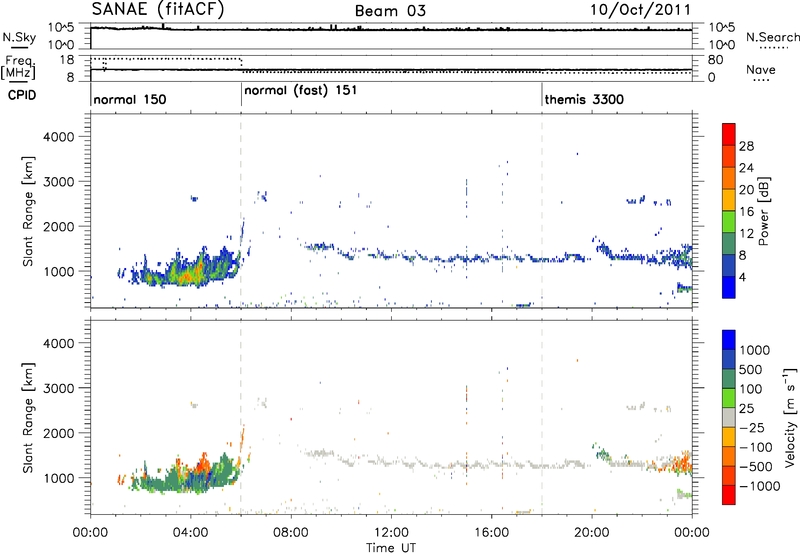Viewport: 800px width, 554px height.
Task: Click the 80 tick of the Nave axis
Action: point(715,60)
